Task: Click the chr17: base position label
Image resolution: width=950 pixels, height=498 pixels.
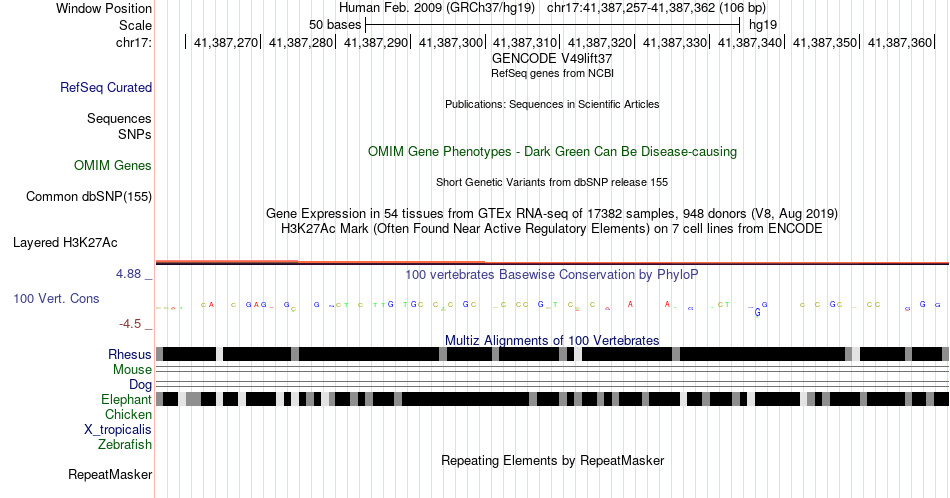Action: tap(134, 42)
